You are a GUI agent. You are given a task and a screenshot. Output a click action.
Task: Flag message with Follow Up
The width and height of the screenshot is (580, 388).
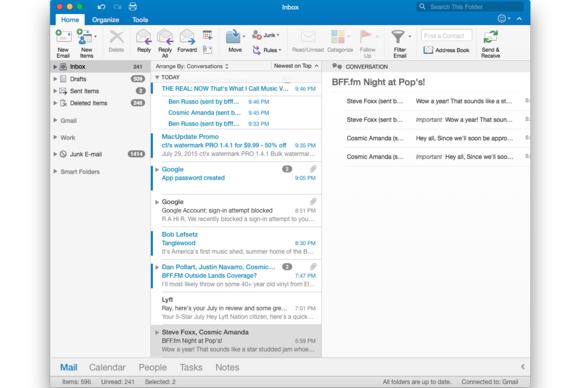[x=367, y=43]
